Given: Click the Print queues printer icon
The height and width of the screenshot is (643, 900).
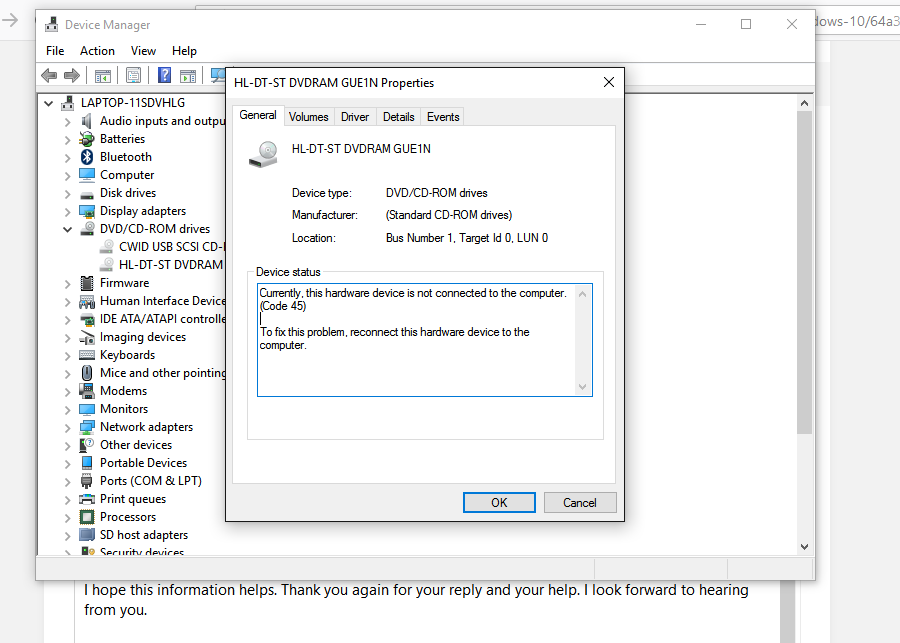Looking at the screenshot, I should pos(87,499).
